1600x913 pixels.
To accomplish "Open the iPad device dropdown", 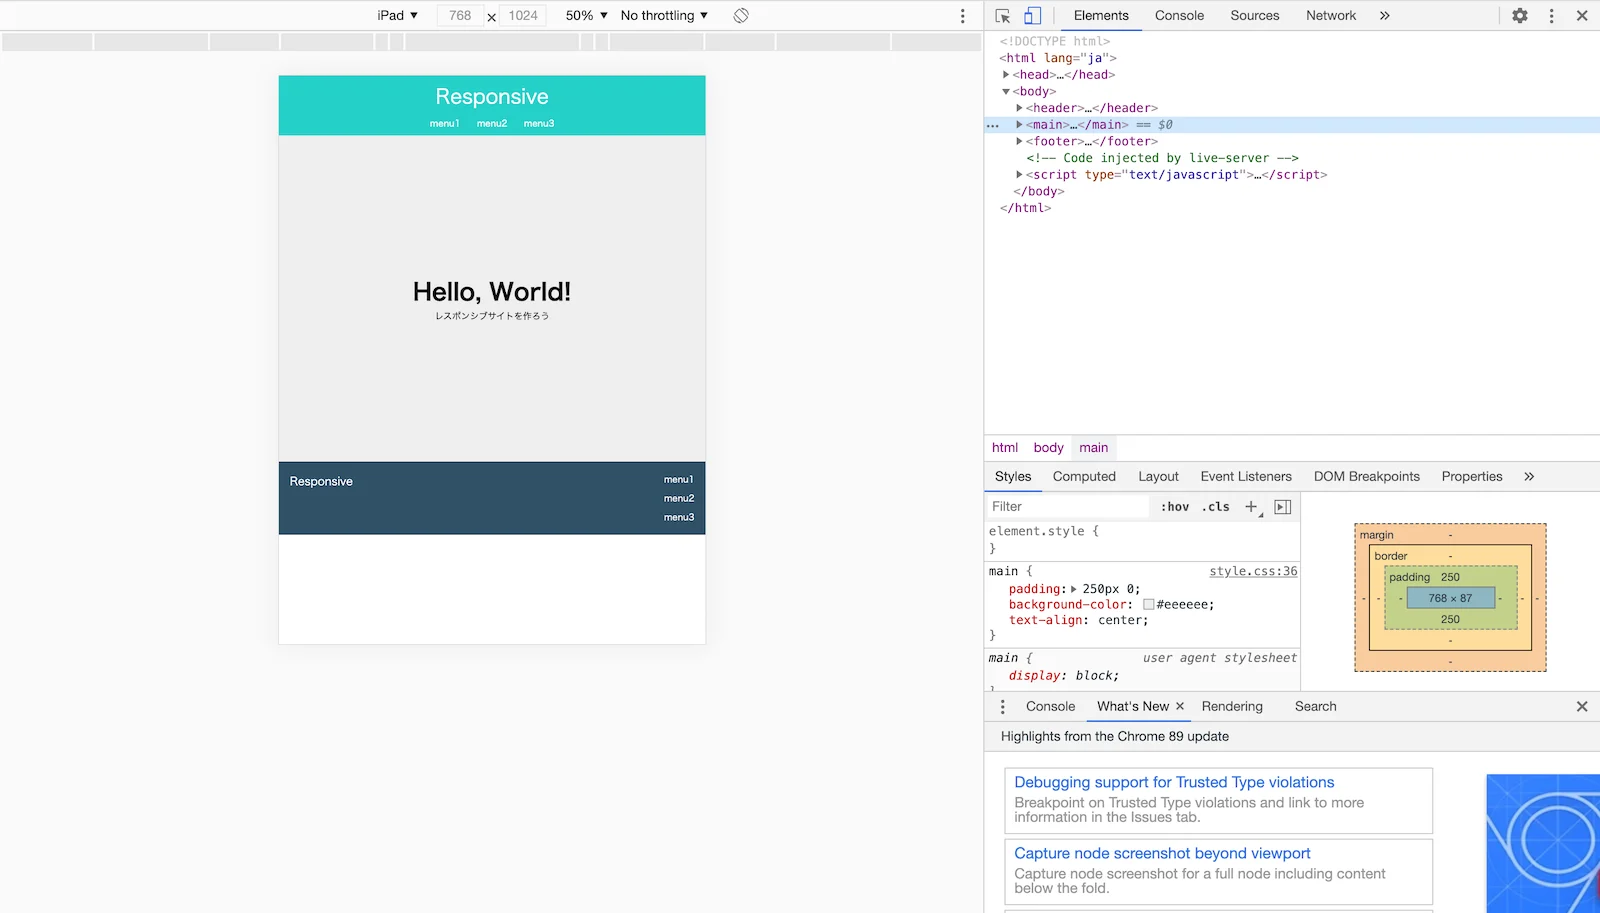I will 397,16.
